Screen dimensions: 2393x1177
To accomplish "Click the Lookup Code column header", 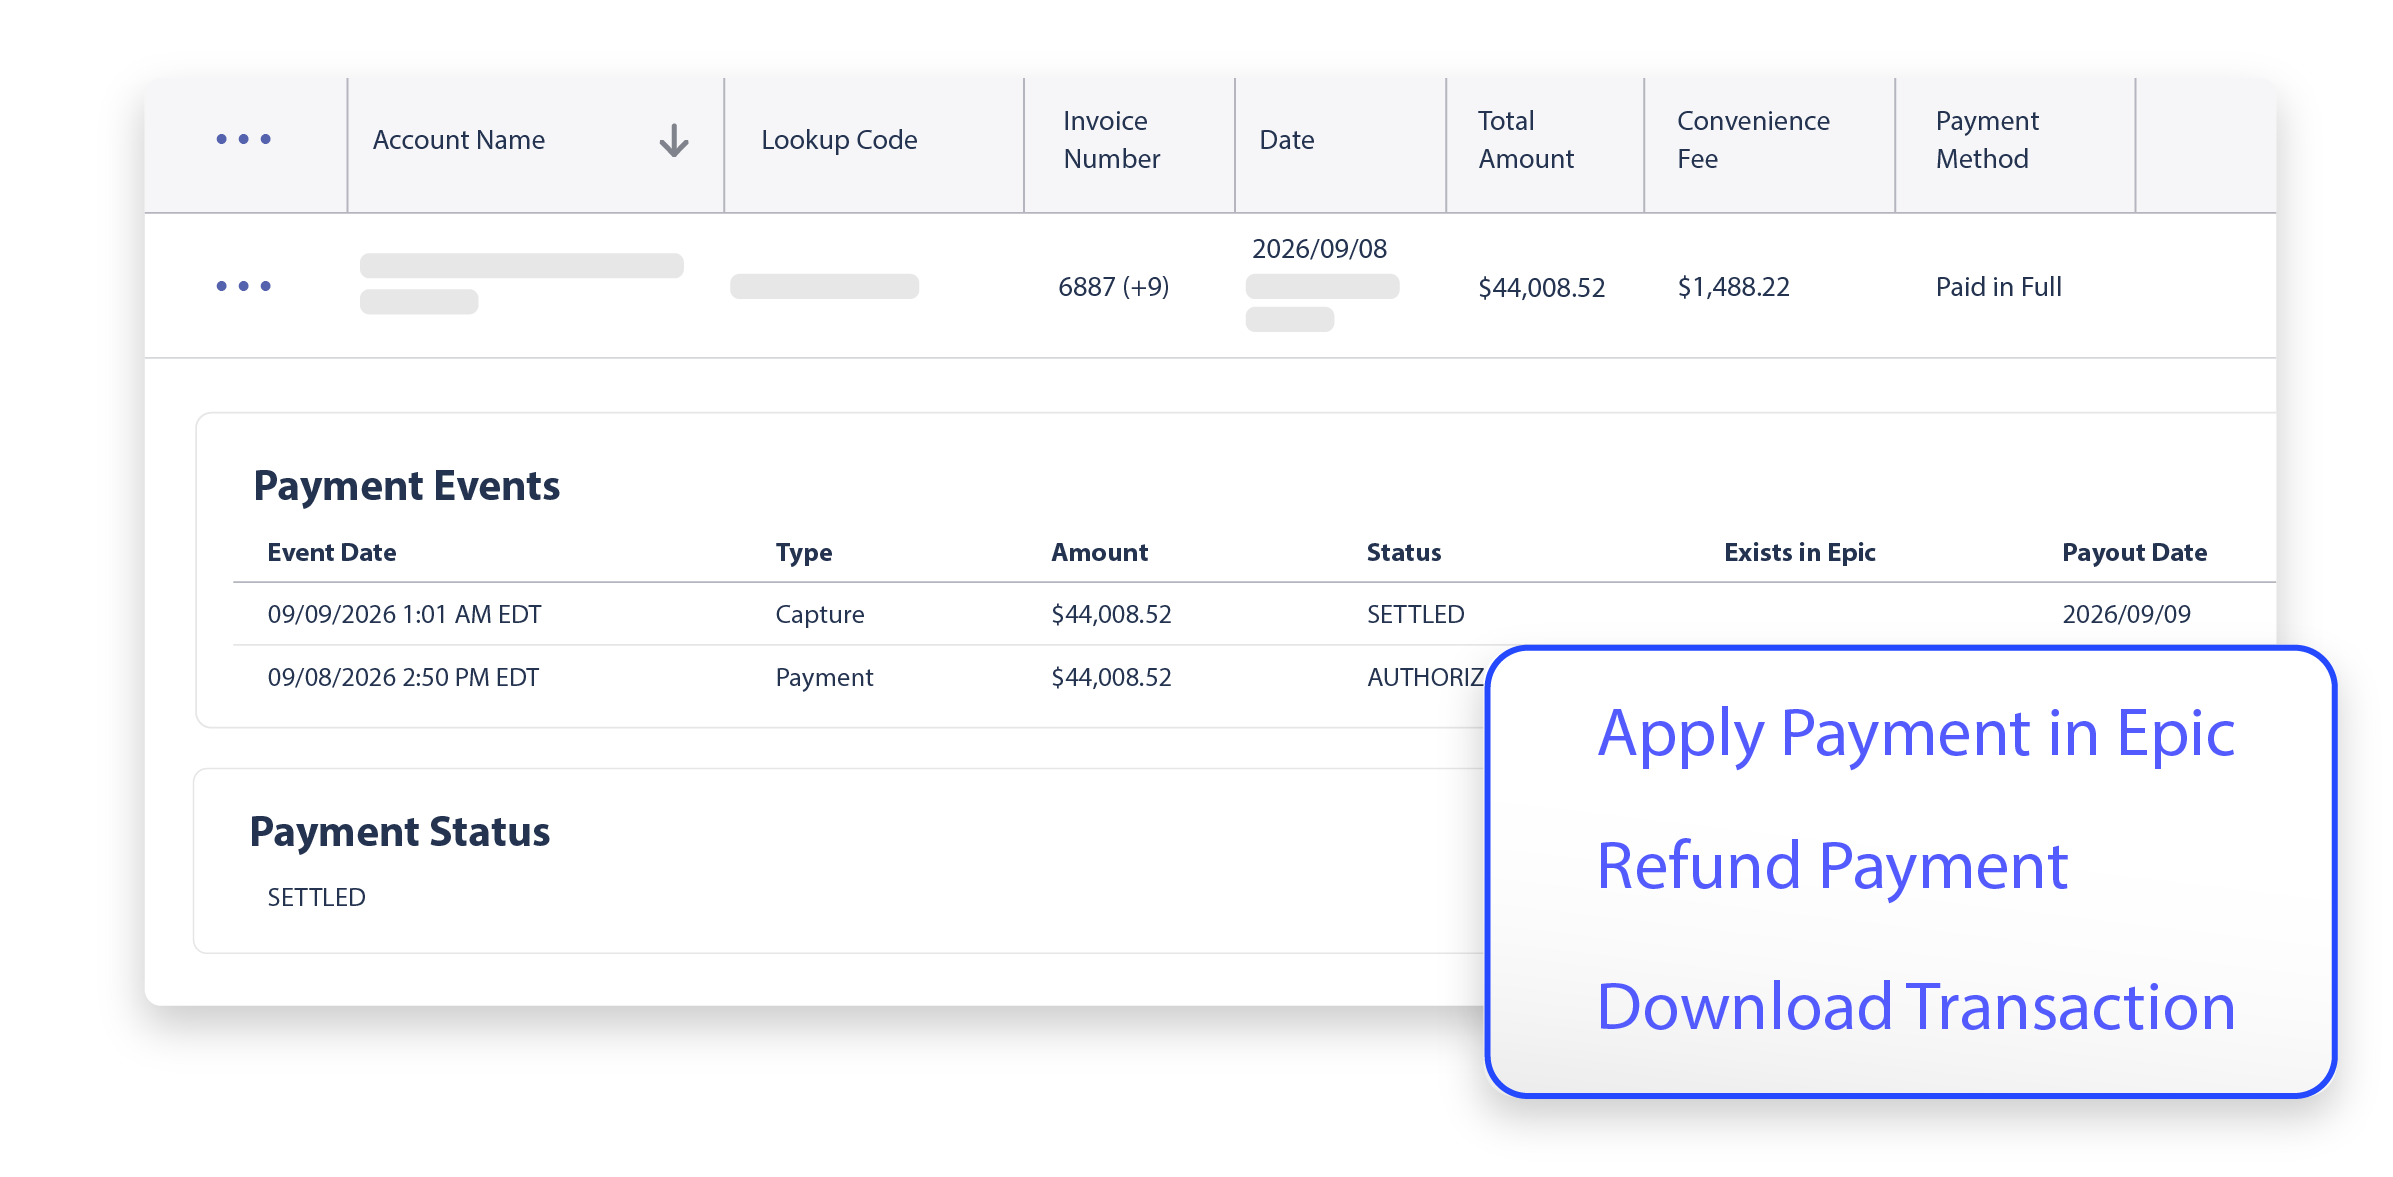I will click(x=839, y=140).
